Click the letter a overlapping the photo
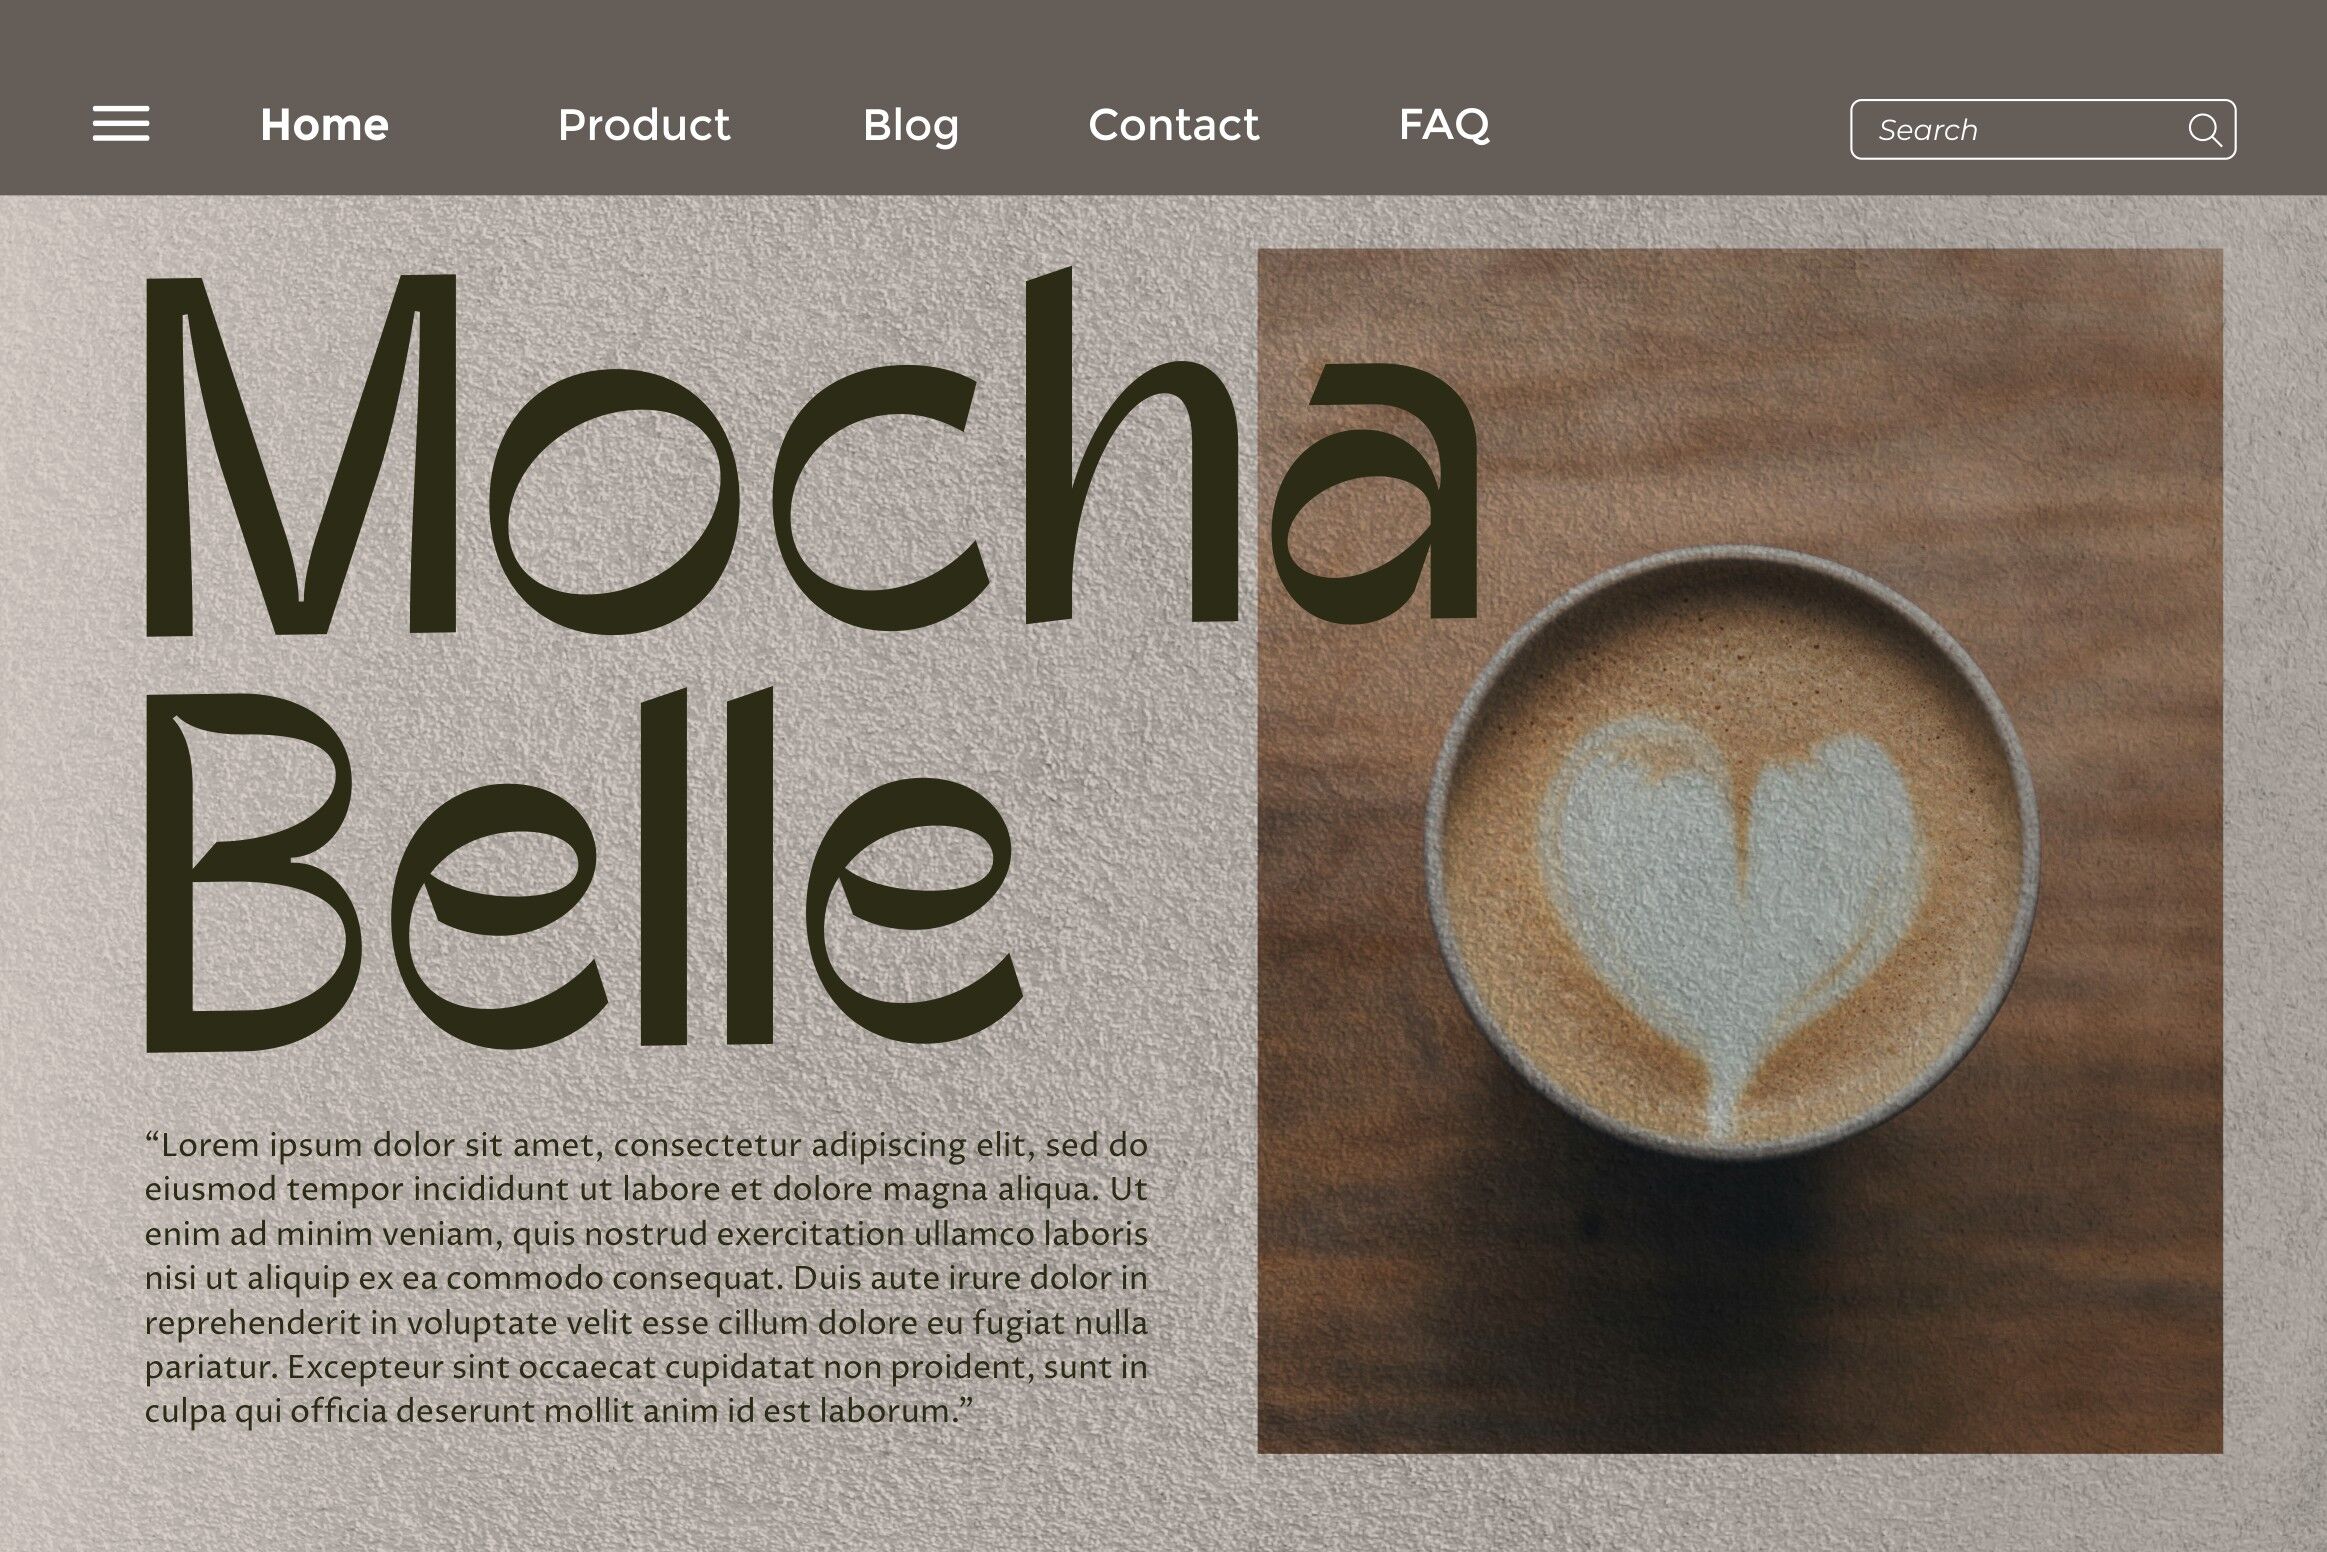The height and width of the screenshot is (1552, 2327). click(1376, 489)
